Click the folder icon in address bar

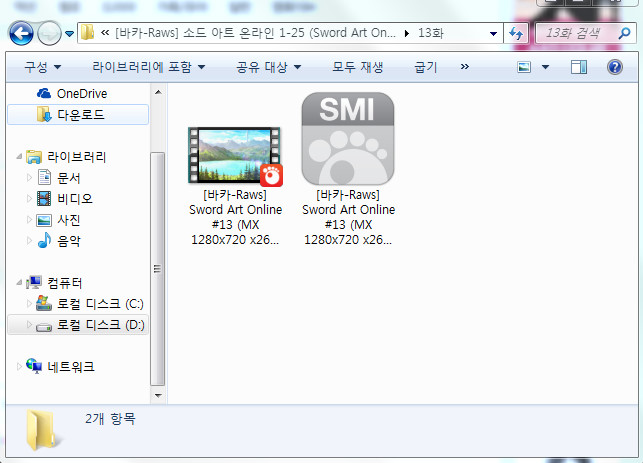(x=87, y=32)
